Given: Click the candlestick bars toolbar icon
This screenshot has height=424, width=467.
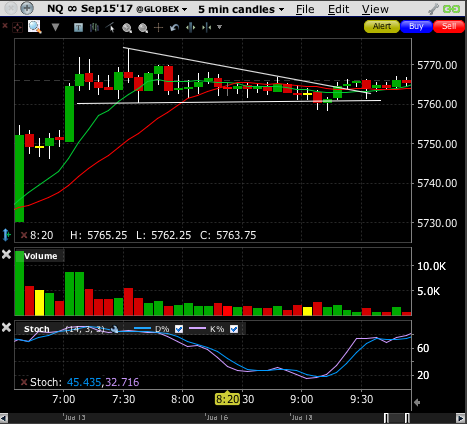Looking at the screenshot, I should 94,27.
